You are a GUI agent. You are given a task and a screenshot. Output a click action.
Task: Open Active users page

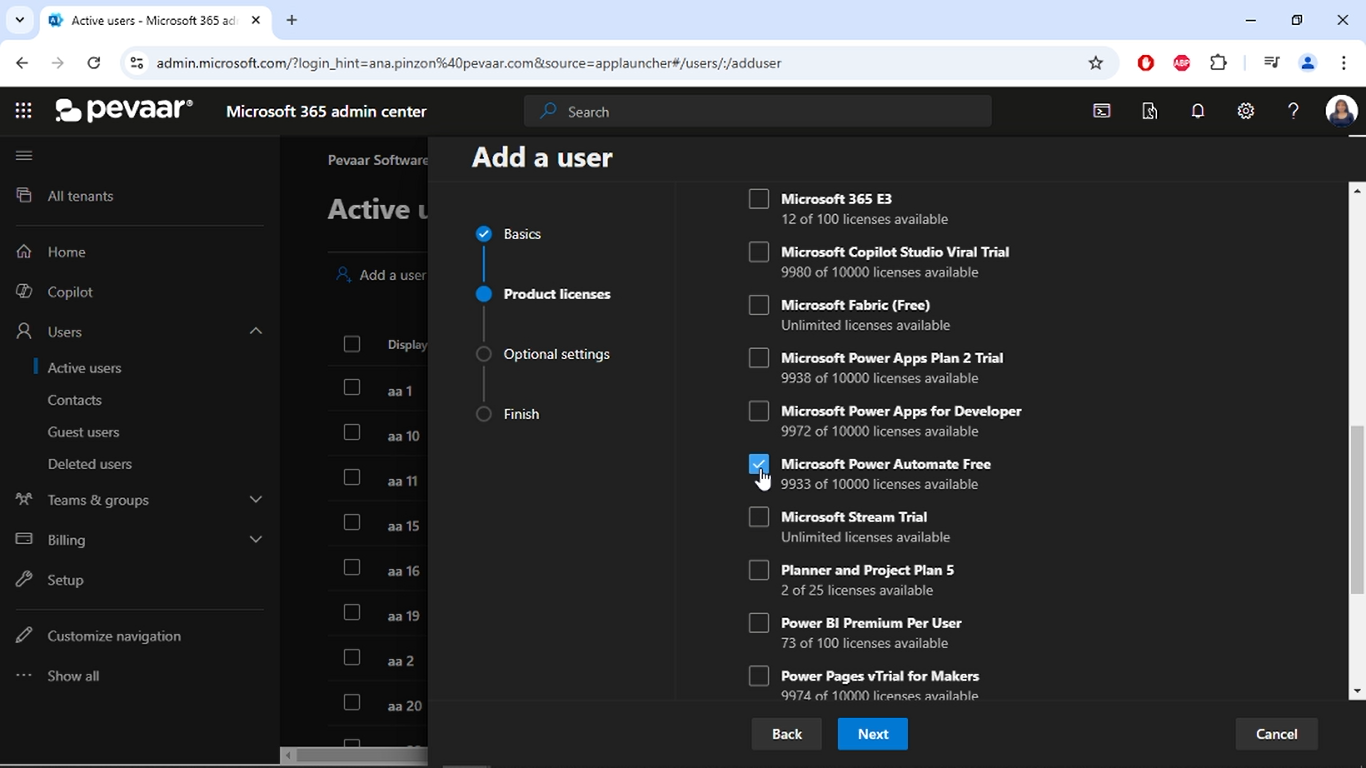(84, 368)
